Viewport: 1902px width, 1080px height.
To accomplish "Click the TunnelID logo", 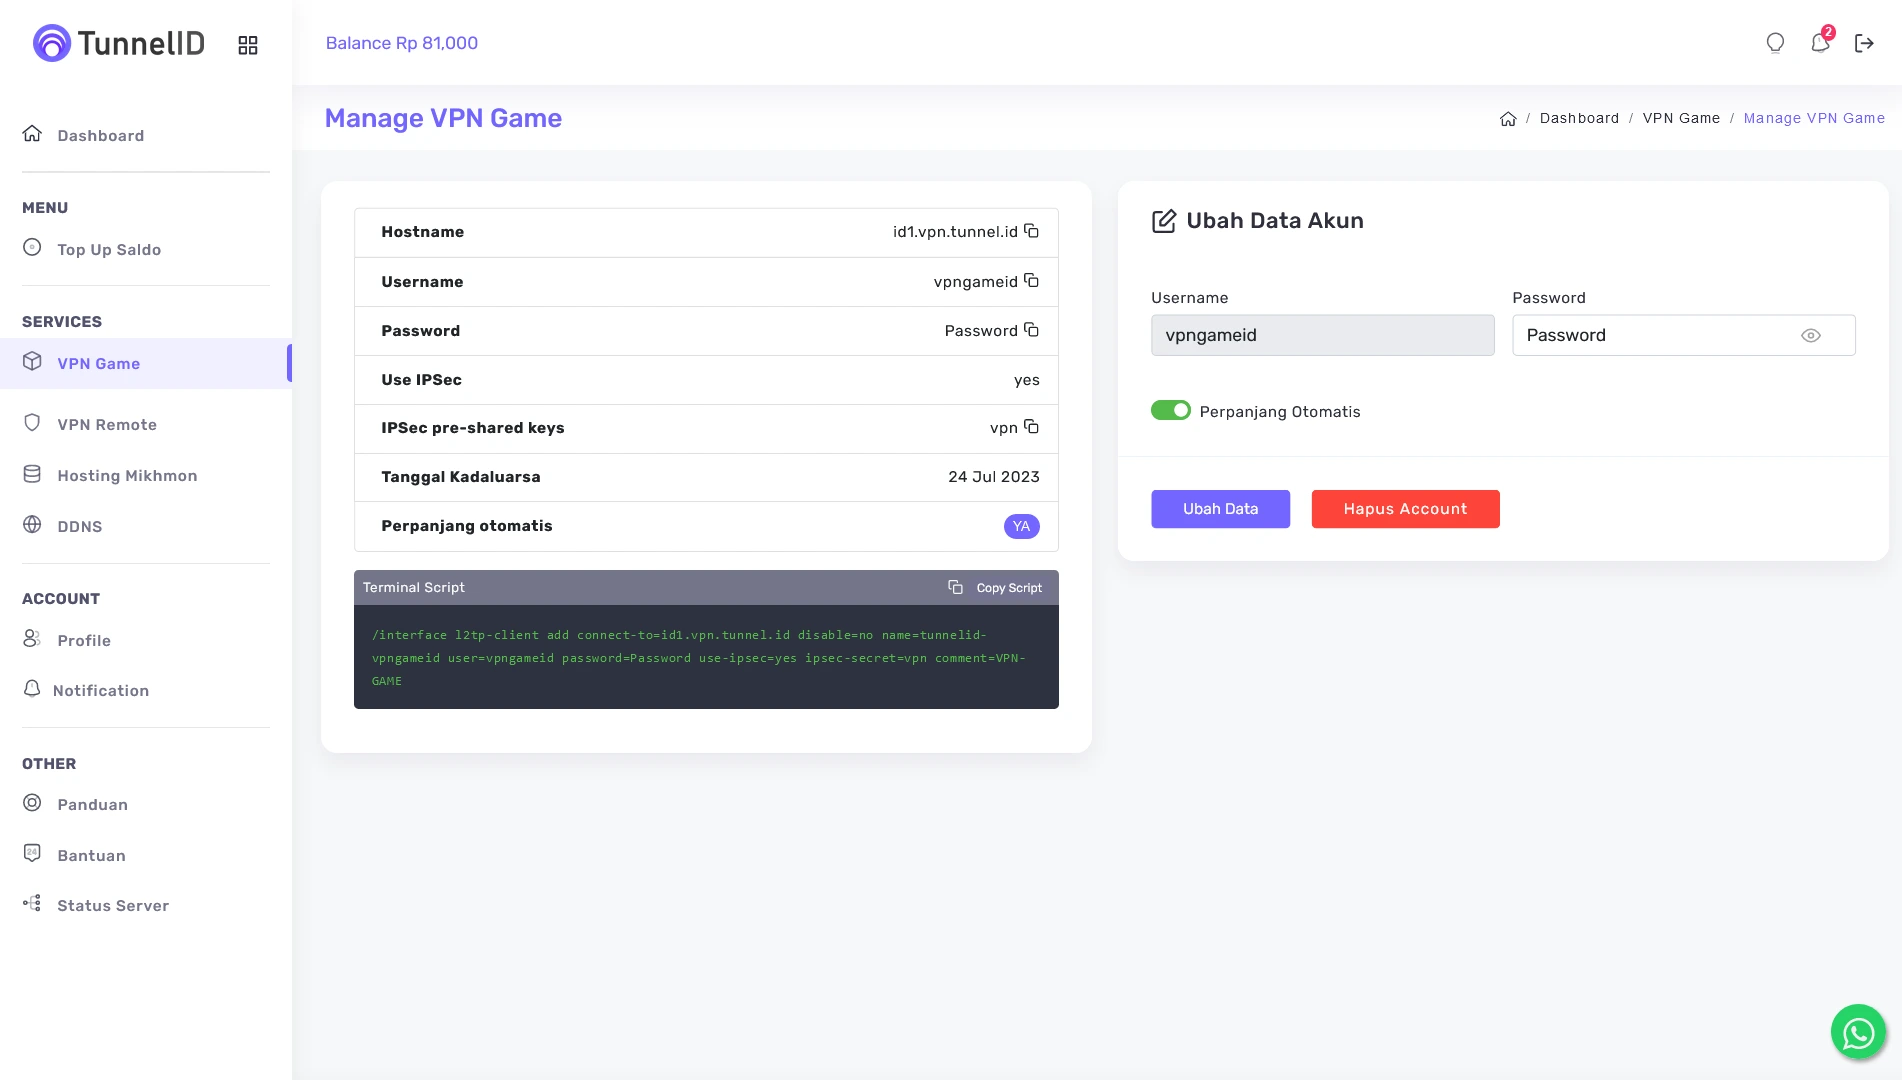I will [x=118, y=43].
